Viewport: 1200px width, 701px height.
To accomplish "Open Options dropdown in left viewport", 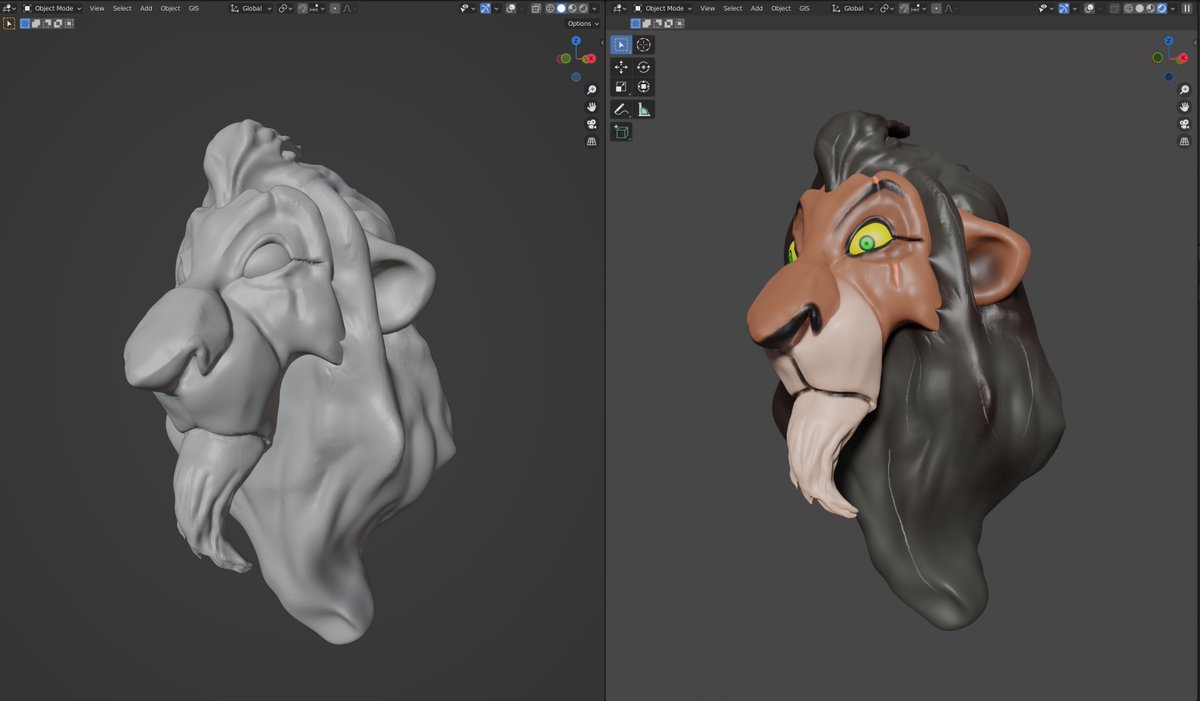I will click(x=581, y=23).
